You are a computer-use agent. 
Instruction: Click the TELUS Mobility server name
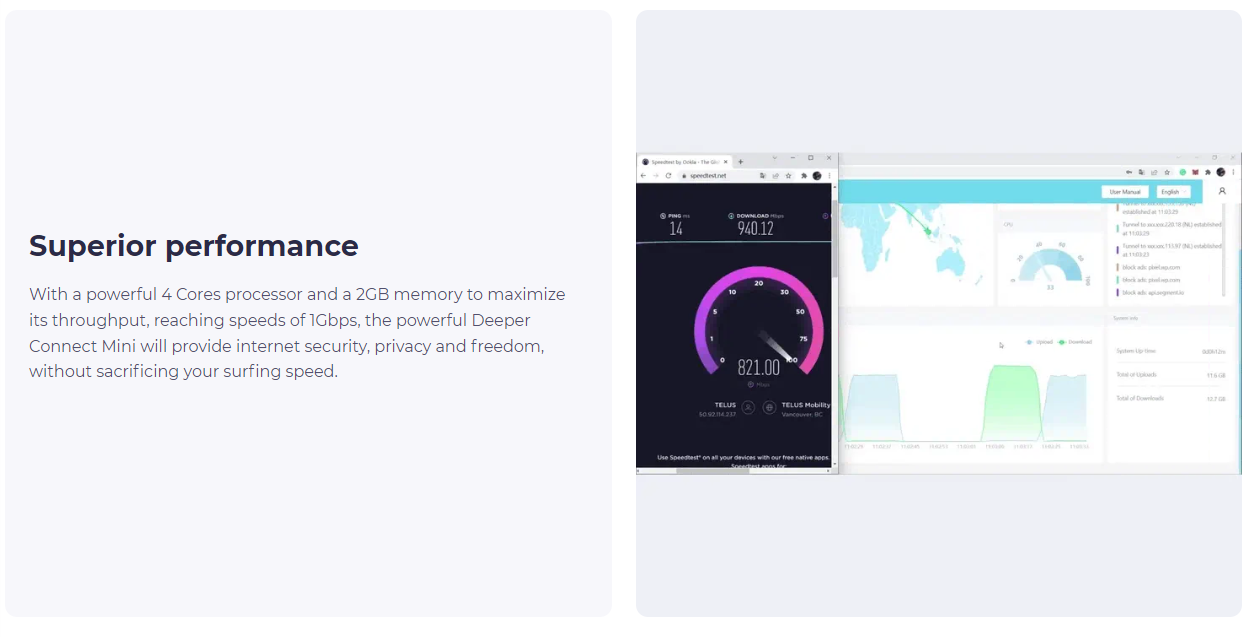click(x=806, y=405)
